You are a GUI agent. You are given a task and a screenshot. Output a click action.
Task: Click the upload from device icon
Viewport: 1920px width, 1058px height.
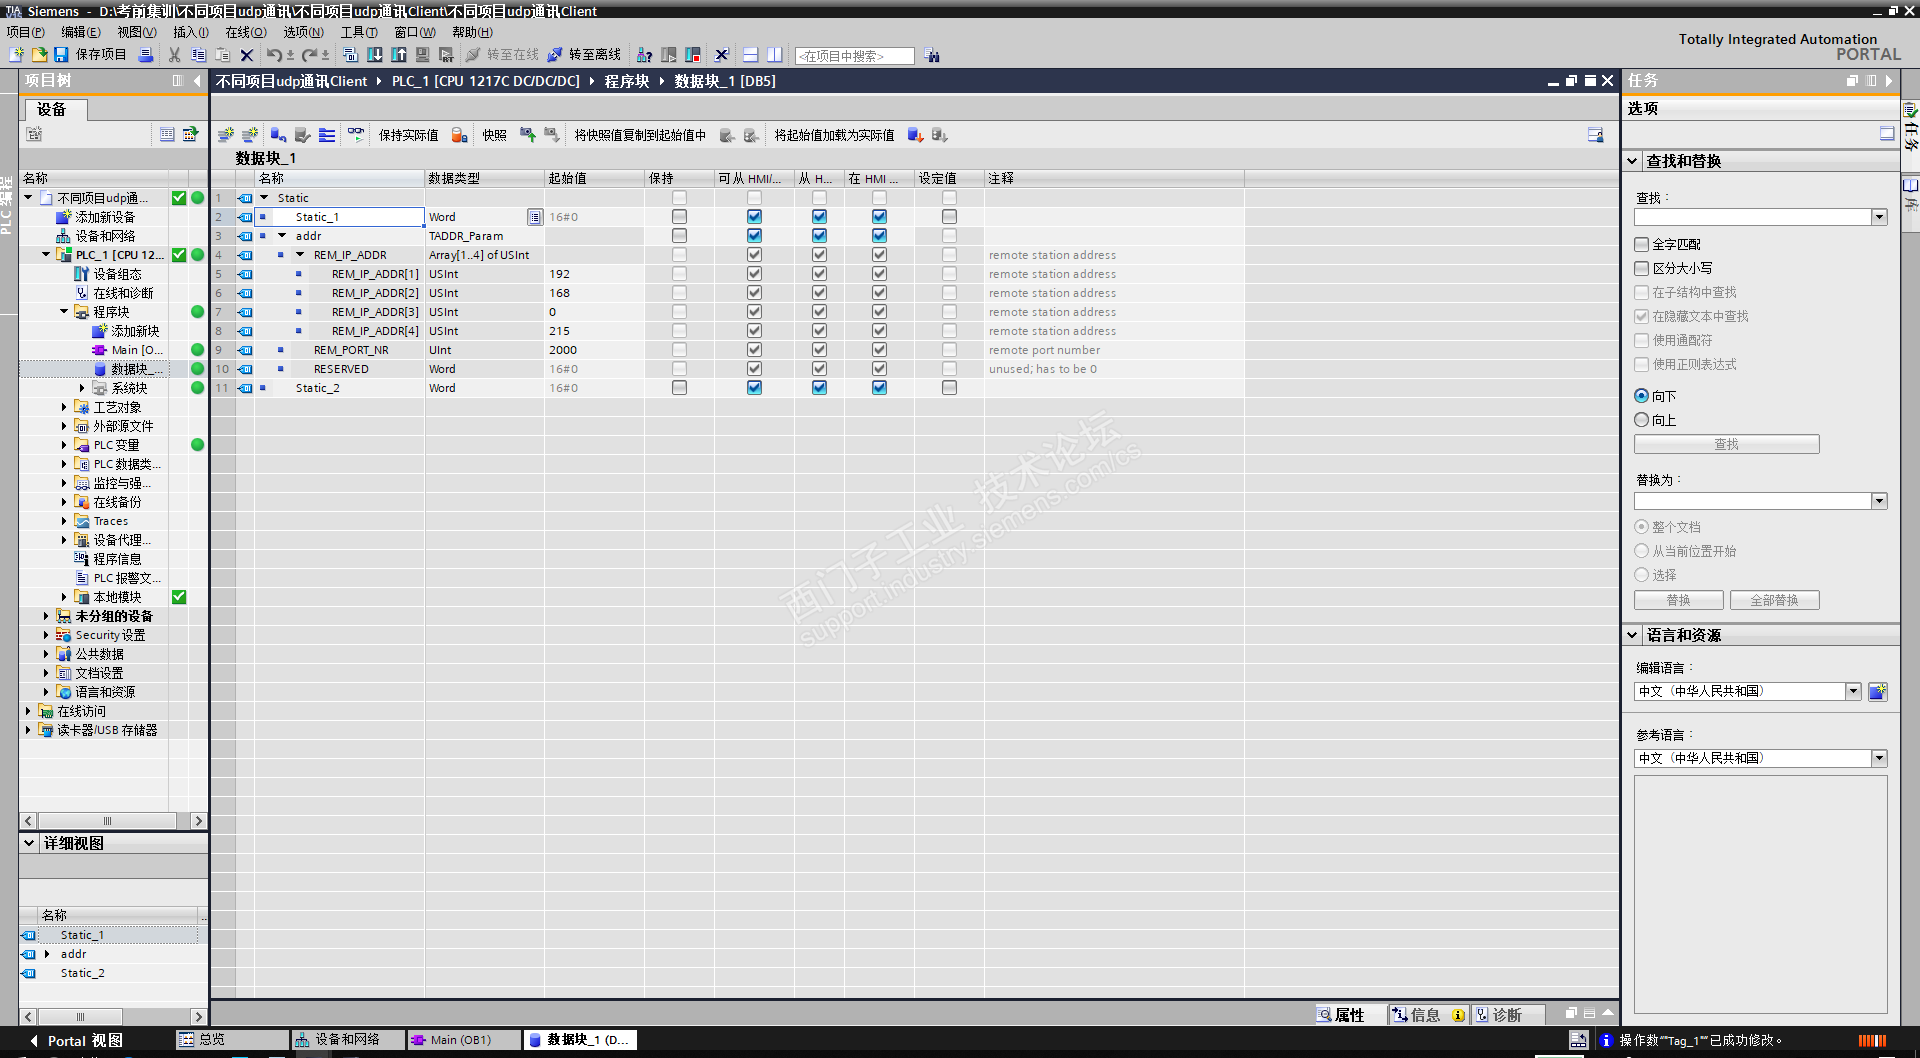pos(399,55)
